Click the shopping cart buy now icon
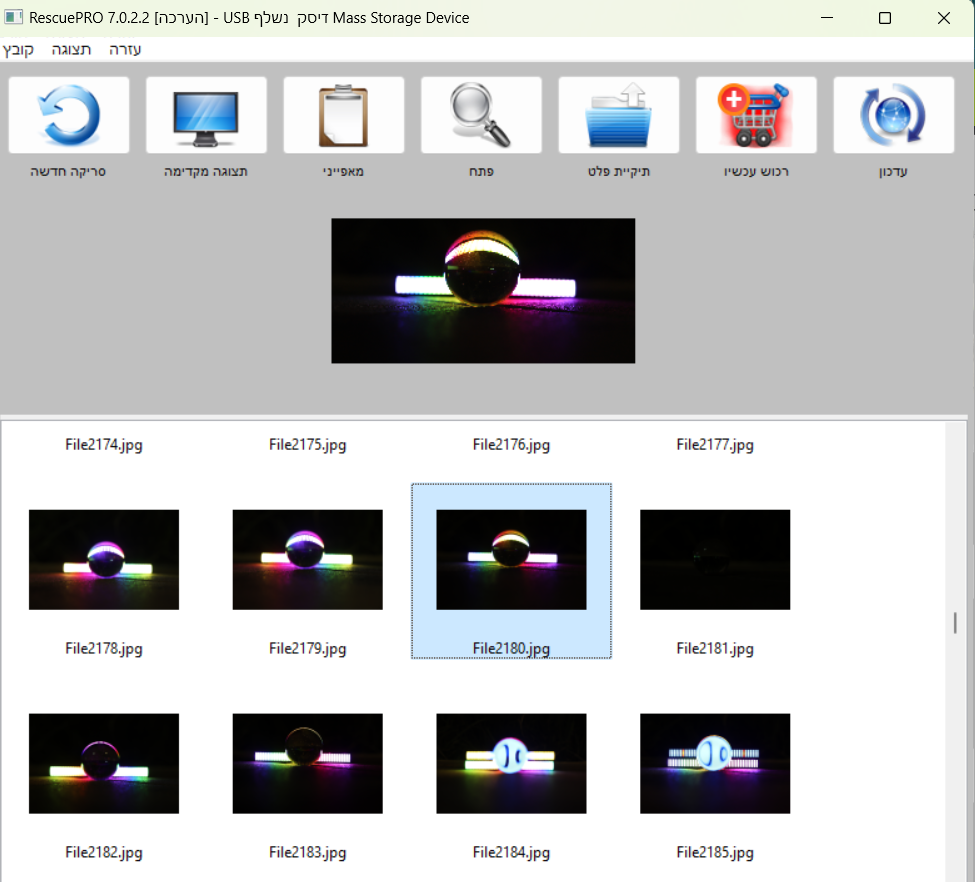This screenshot has width=975, height=882. pos(756,115)
